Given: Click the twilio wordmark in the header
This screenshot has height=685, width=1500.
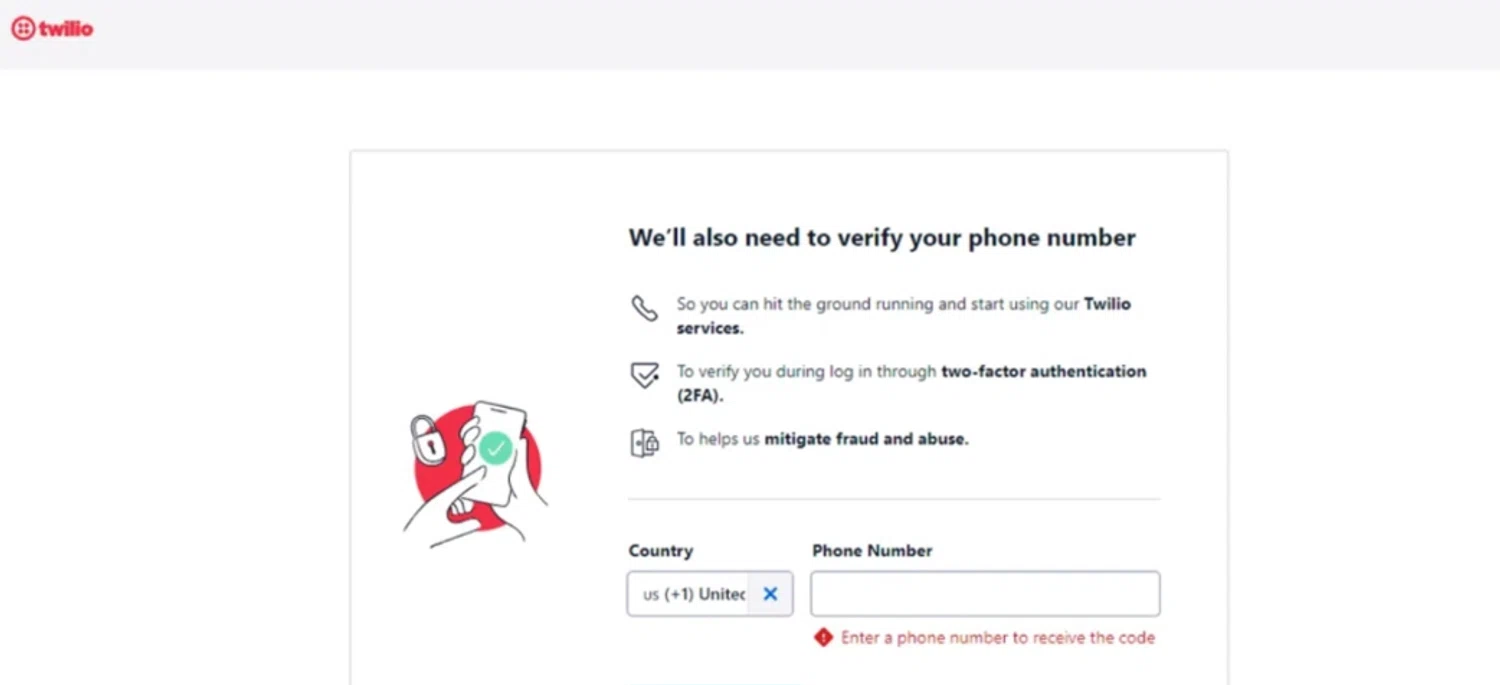Looking at the screenshot, I should coord(66,29).
